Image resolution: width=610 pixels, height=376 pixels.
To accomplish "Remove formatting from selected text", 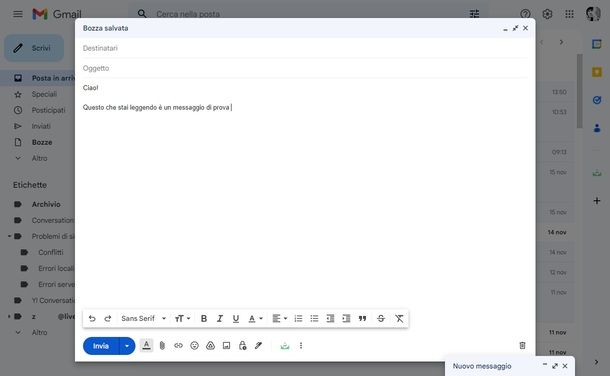I will pos(399,318).
